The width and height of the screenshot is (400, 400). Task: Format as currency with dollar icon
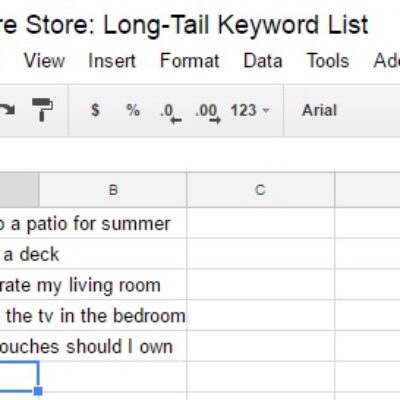[x=95, y=110]
